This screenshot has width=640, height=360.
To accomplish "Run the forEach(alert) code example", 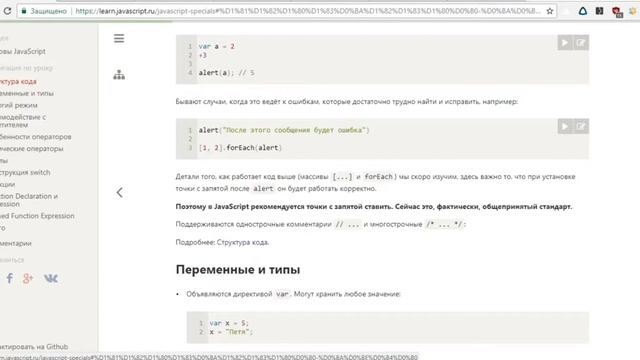I will 565,126.
